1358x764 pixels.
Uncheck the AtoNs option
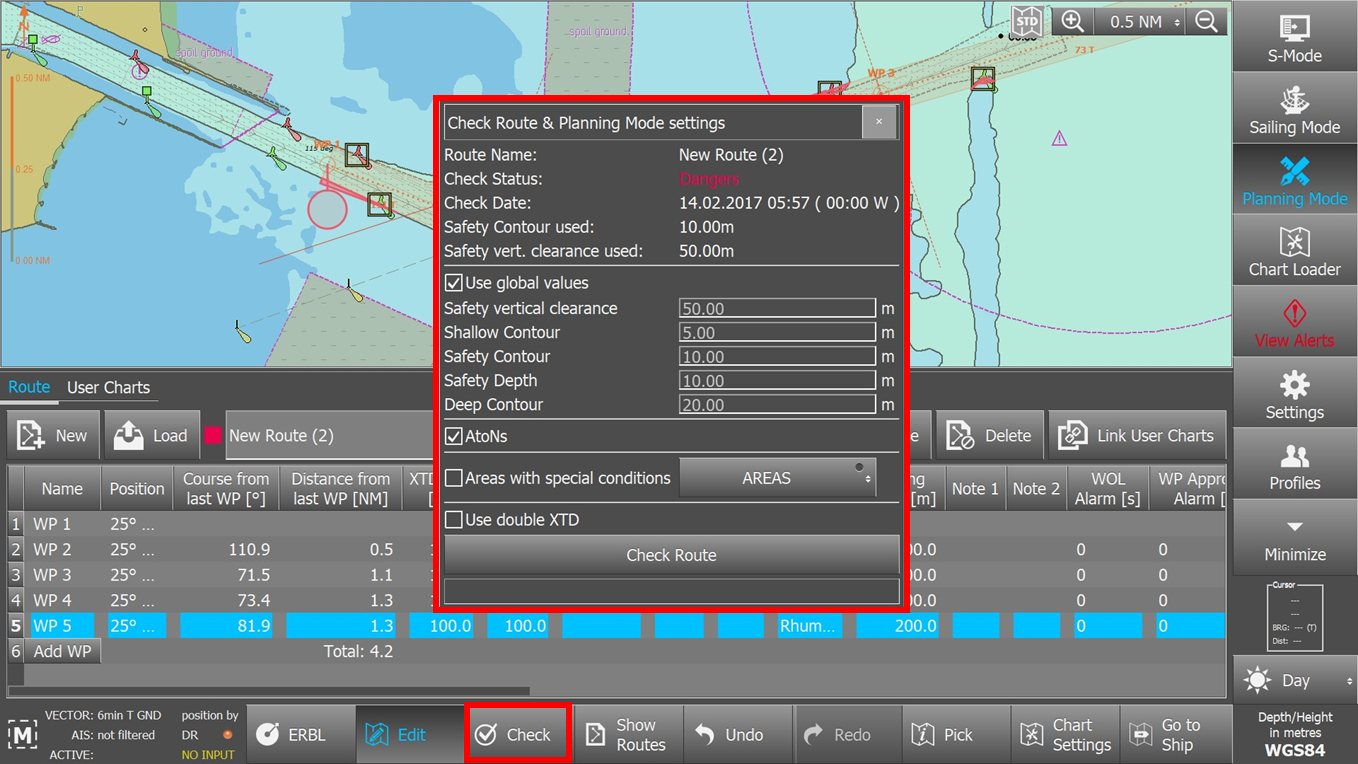[x=455, y=436]
